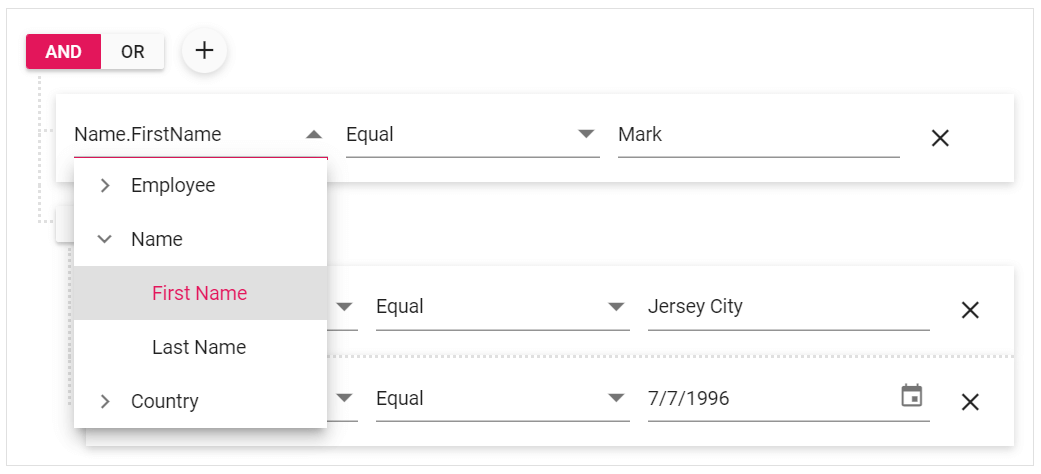
Task: Expand the Employee tree node
Action: click(x=105, y=186)
